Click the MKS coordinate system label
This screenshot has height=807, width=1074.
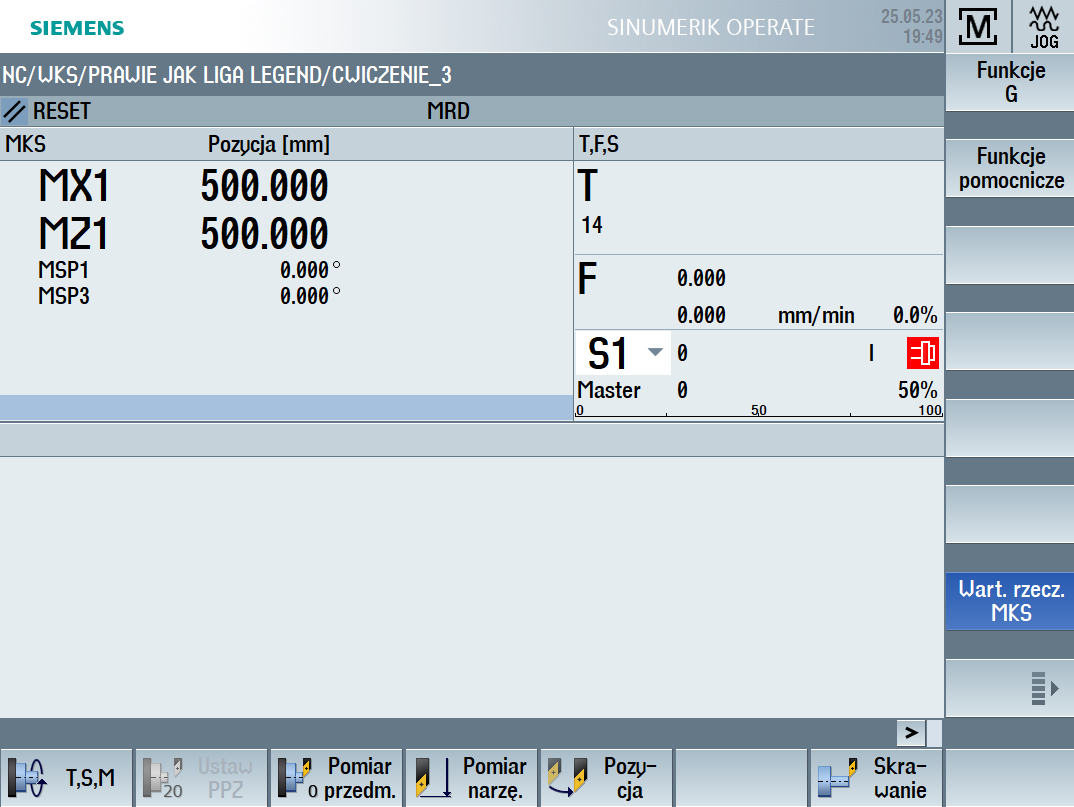(25, 145)
